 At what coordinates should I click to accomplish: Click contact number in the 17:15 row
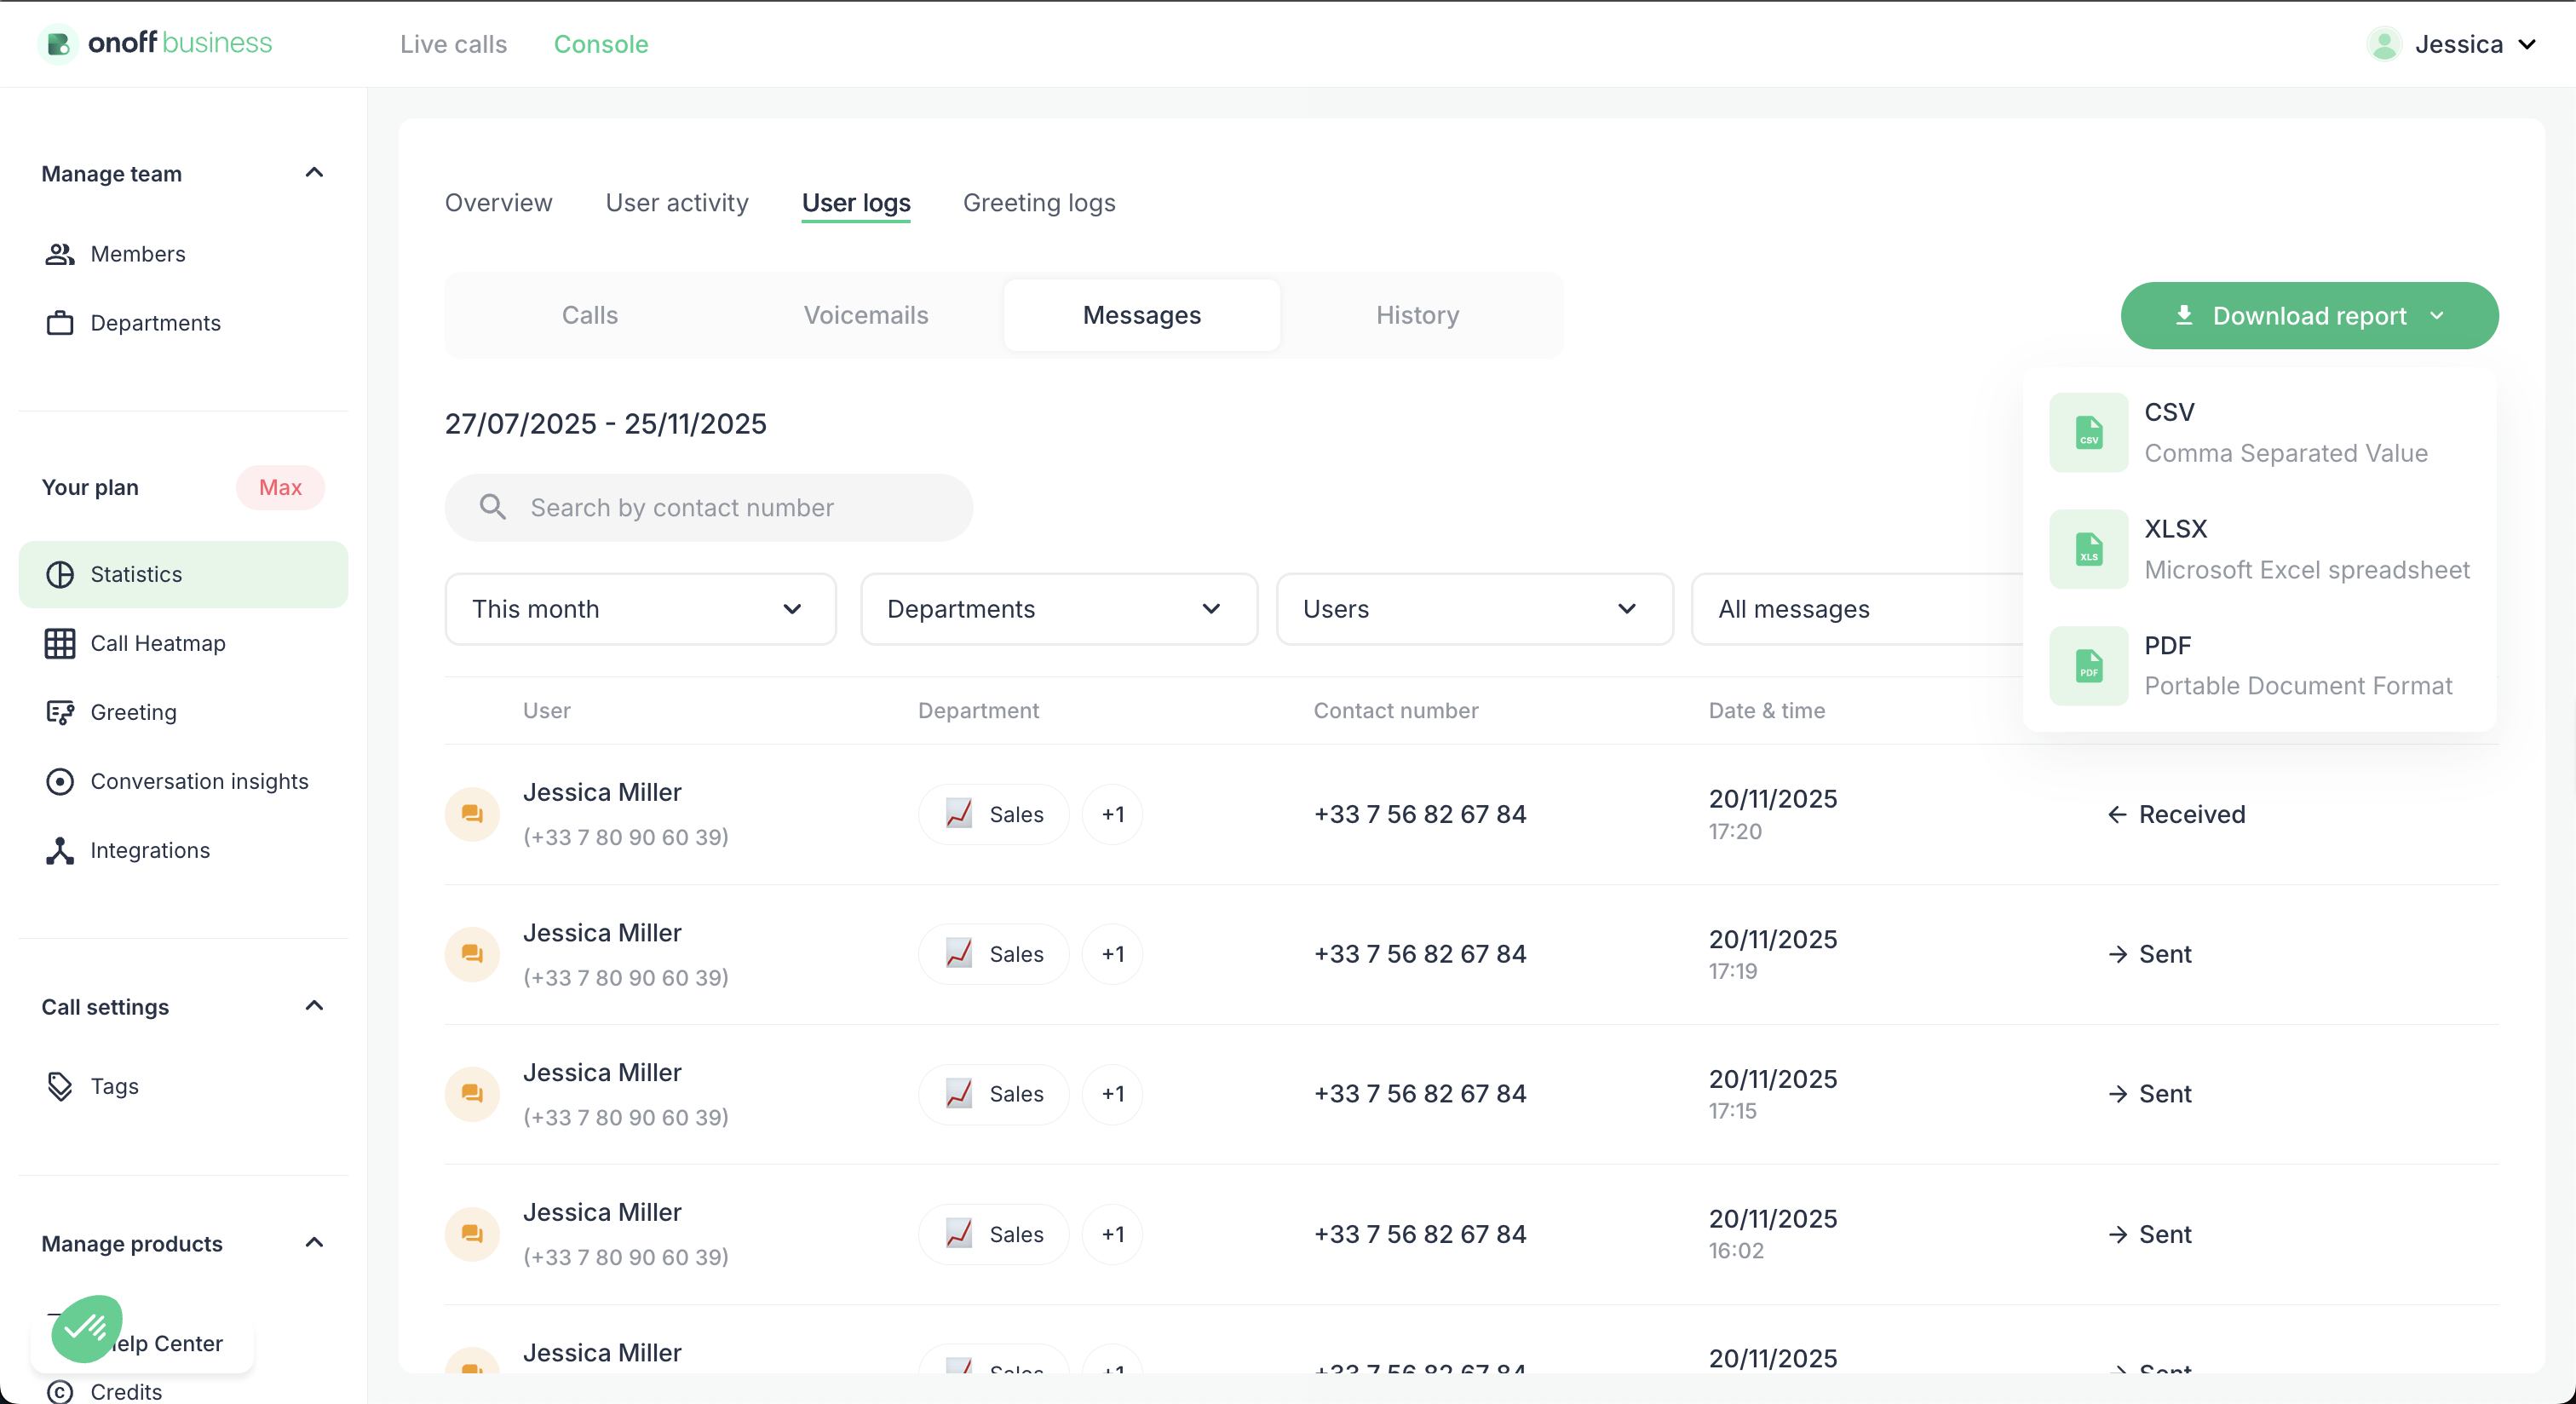coord(1420,1094)
